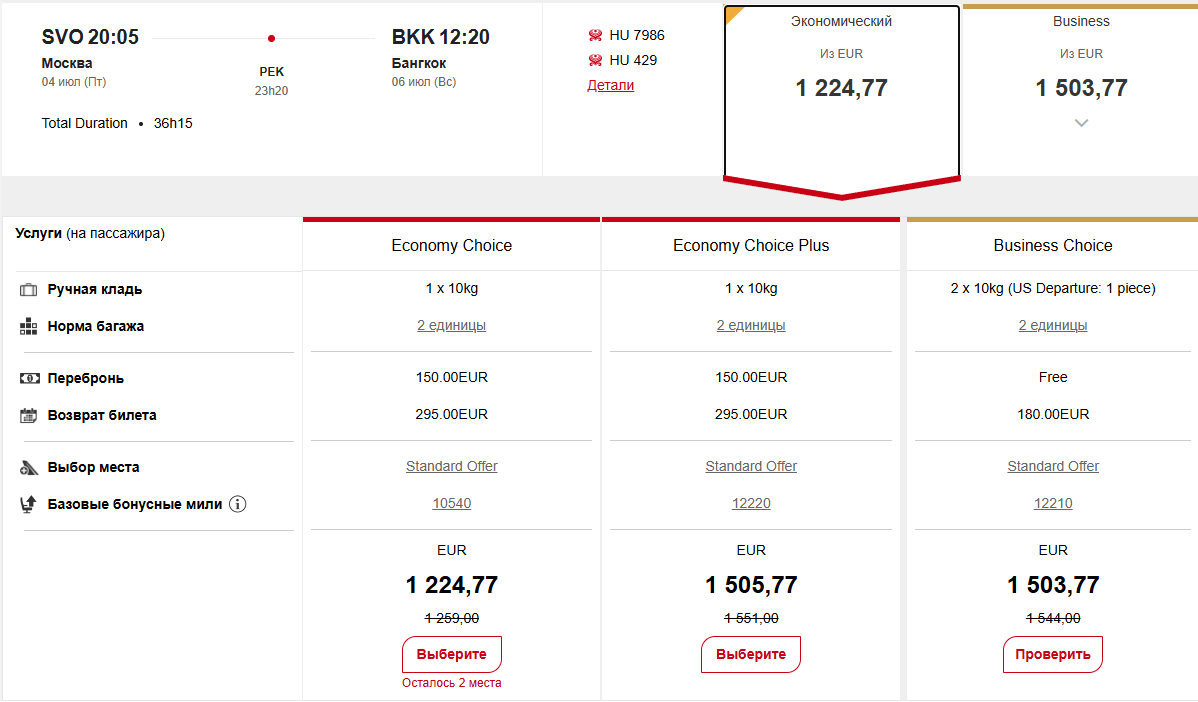Screen dimensions: 1198x702
Task: Click 12210 bonus miles link
Action: tap(1053, 503)
